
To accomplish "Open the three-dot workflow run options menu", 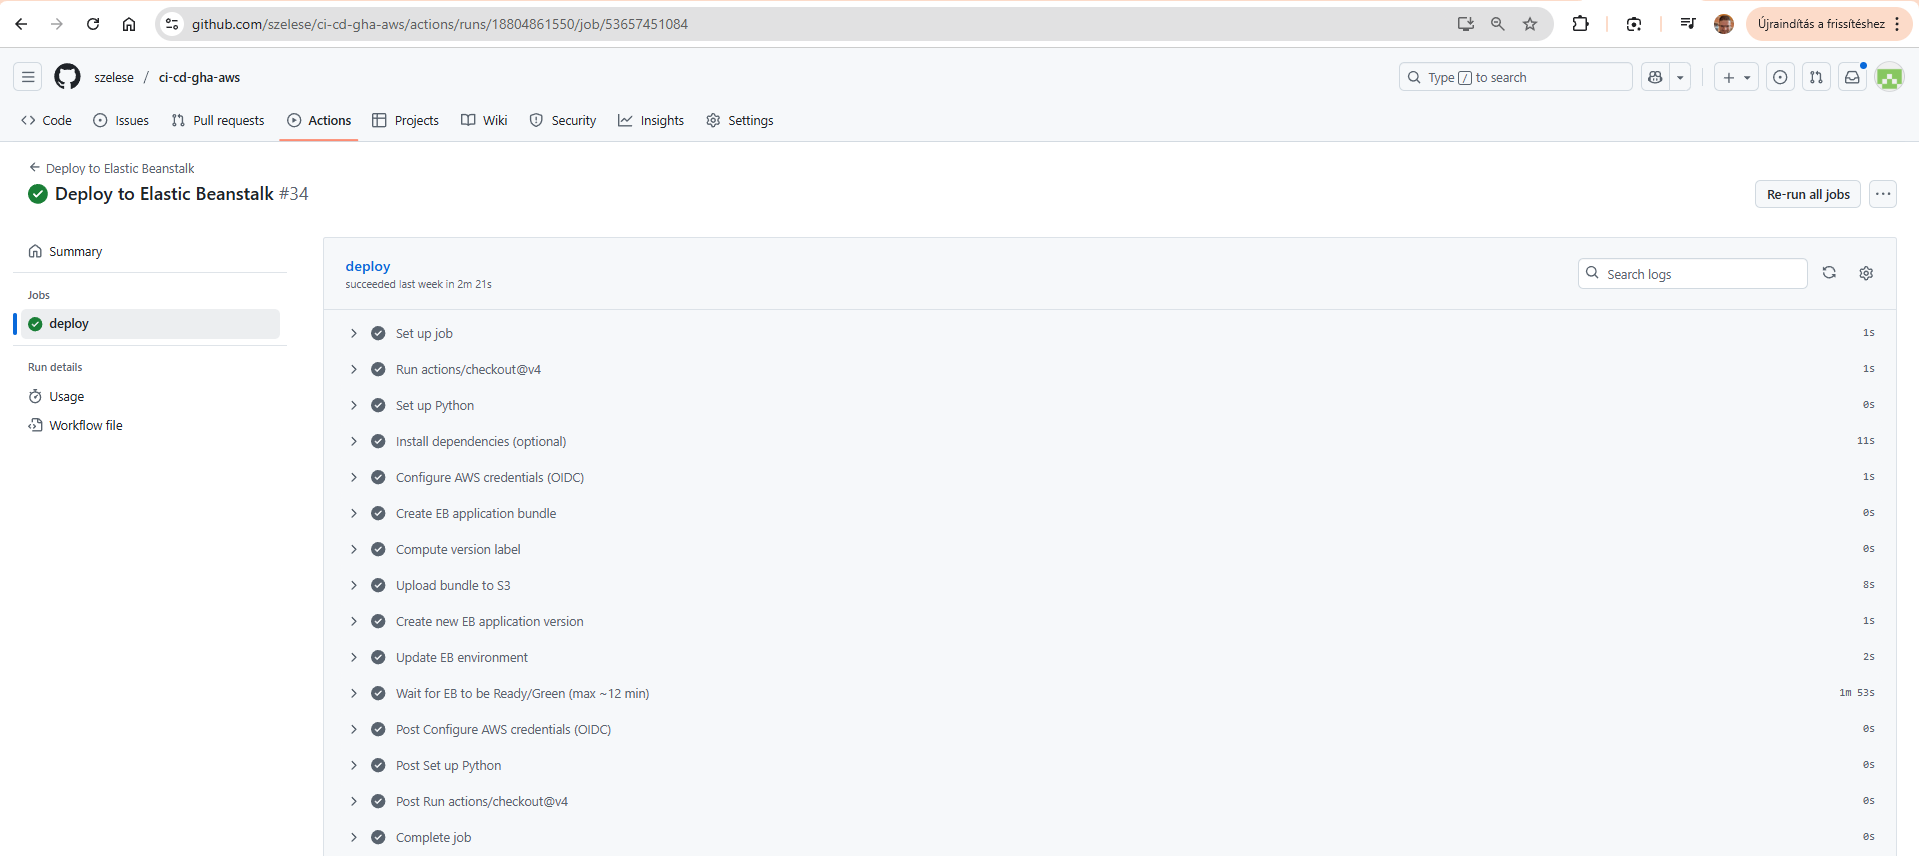I will click(x=1883, y=194).
